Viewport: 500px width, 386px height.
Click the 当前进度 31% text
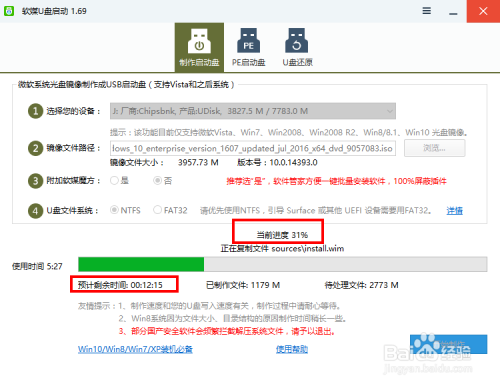coord(282,235)
